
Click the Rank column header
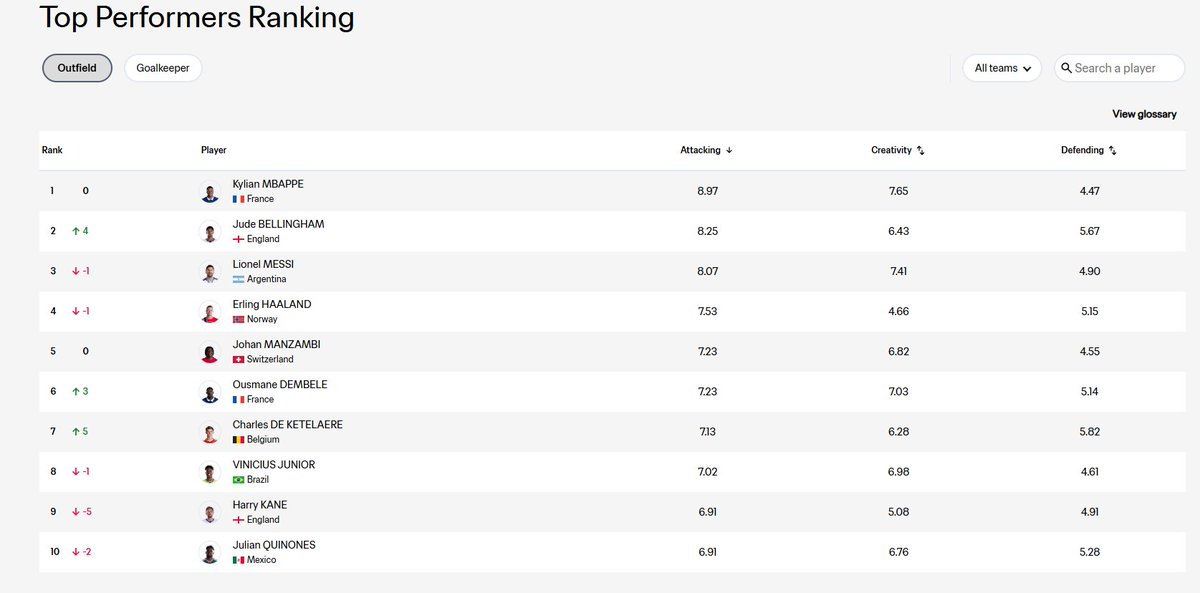(x=52, y=150)
